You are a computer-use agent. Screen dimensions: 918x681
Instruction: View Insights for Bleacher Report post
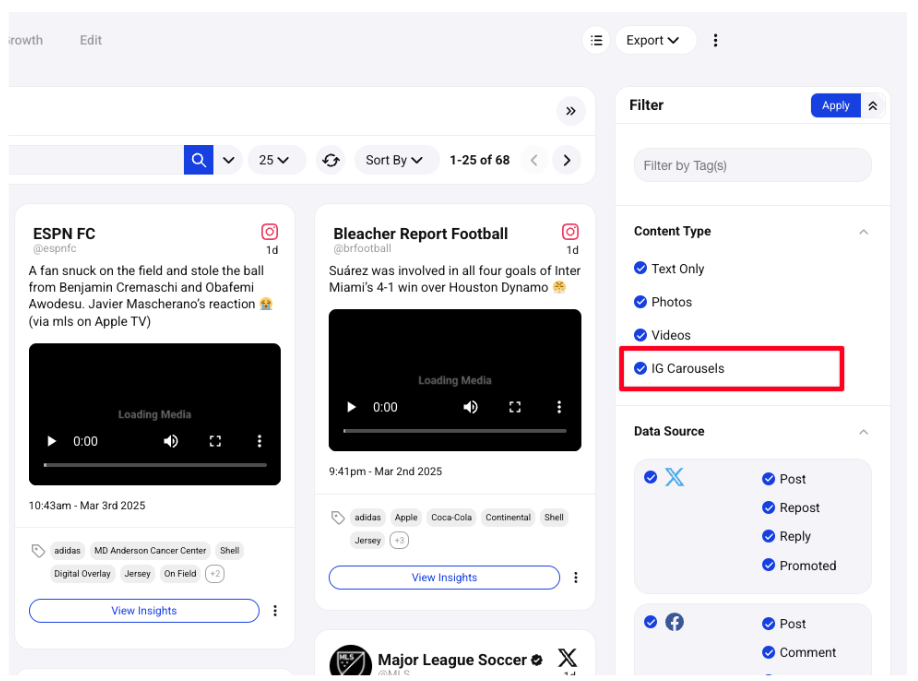coord(444,577)
